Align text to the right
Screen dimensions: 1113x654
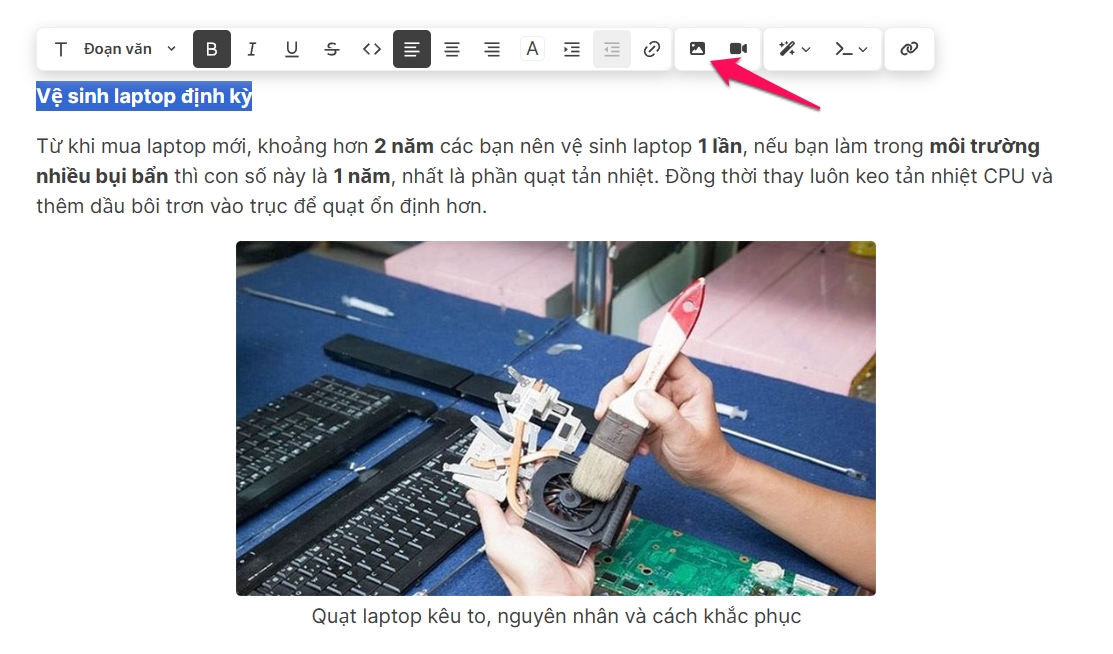coord(492,49)
